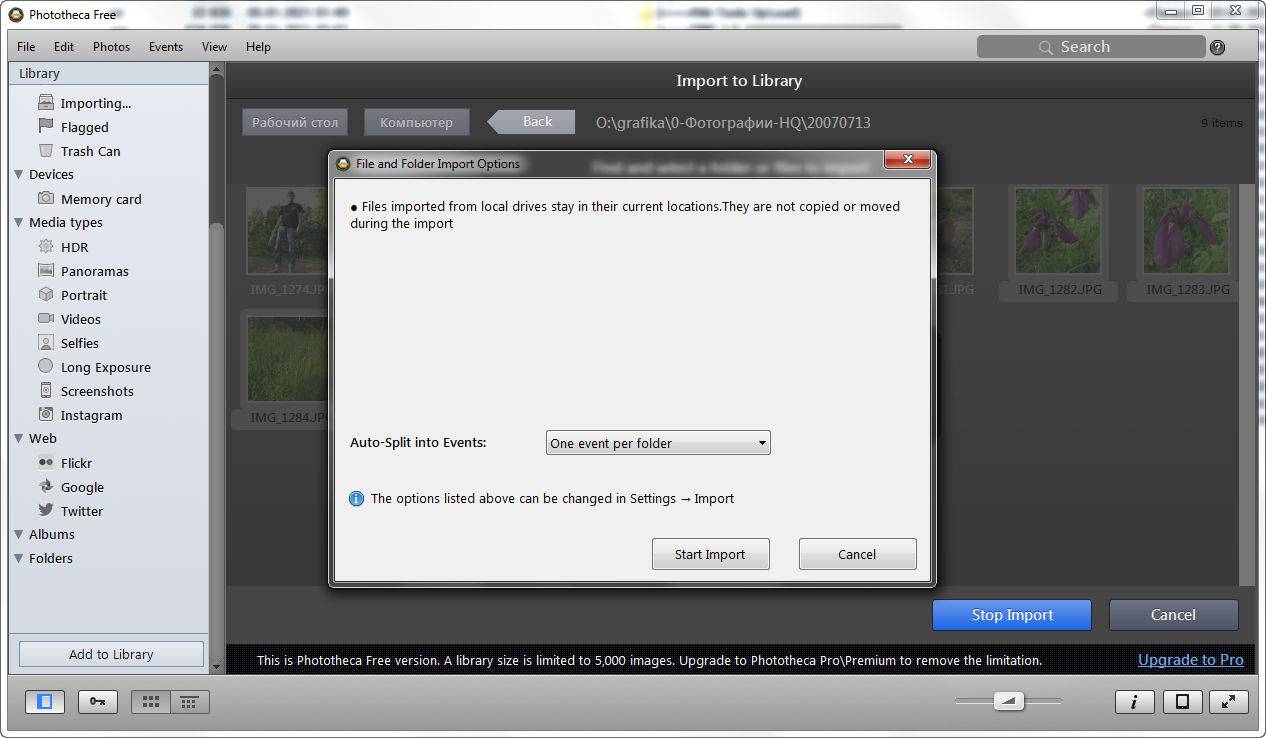Click the blue Stop Import button

click(x=1012, y=615)
